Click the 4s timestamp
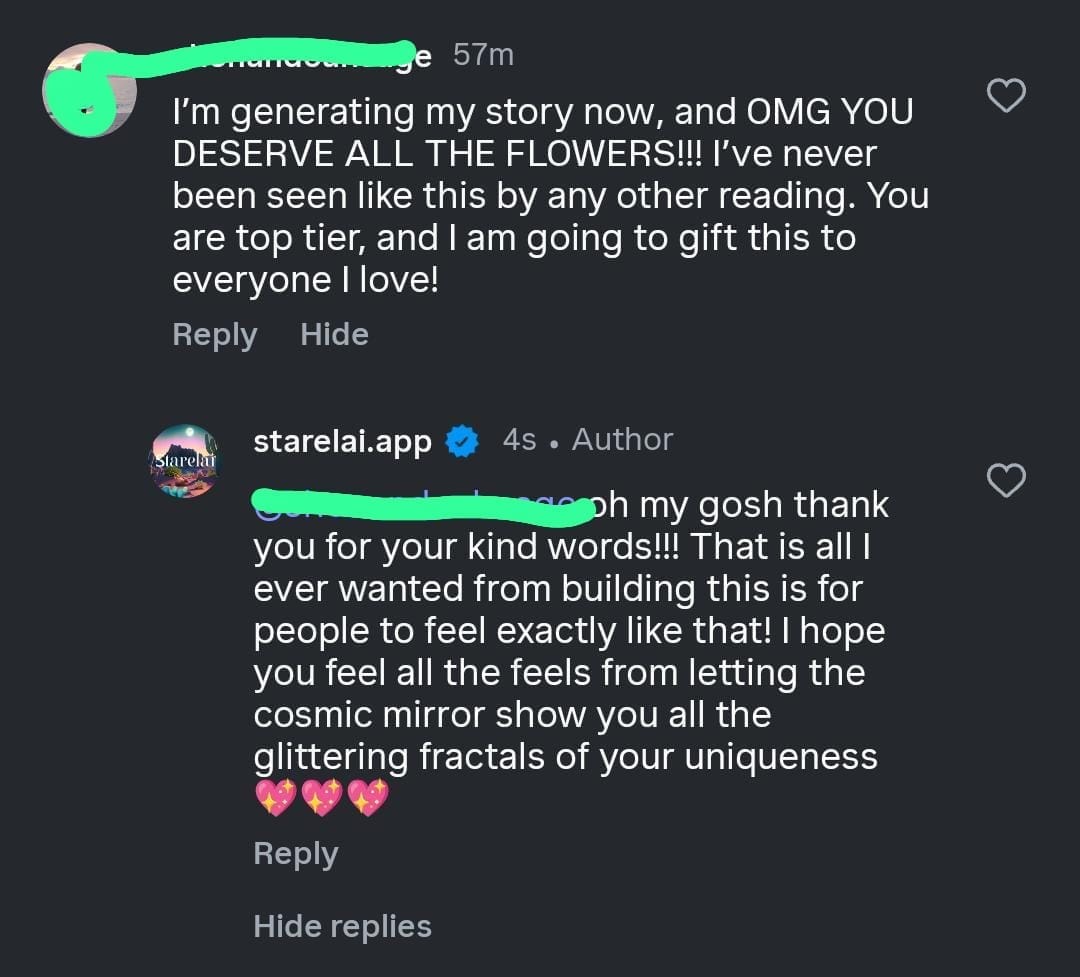This screenshot has width=1080, height=977. tap(519, 440)
